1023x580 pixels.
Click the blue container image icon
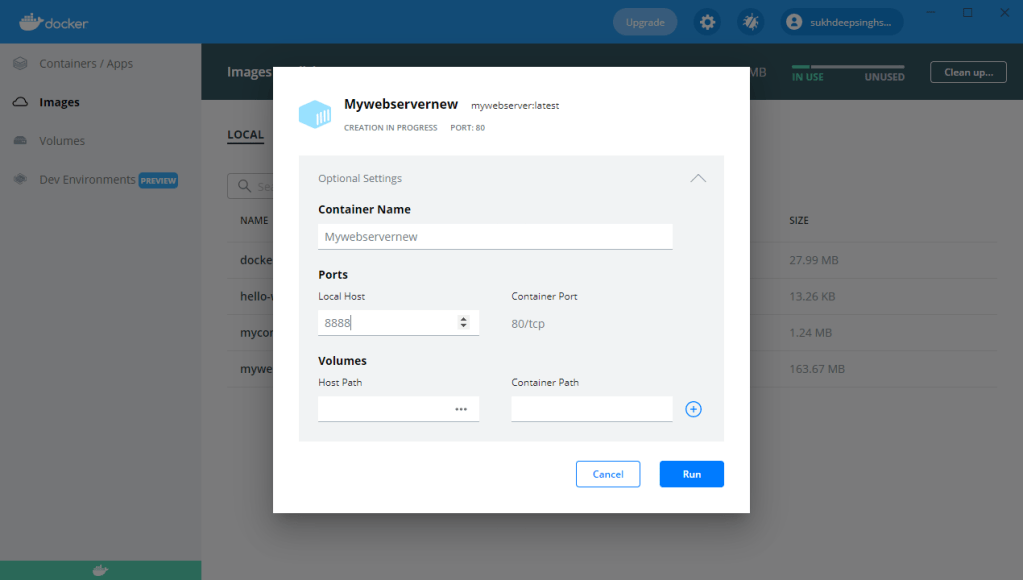pyautogui.click(x=315, y=114)
